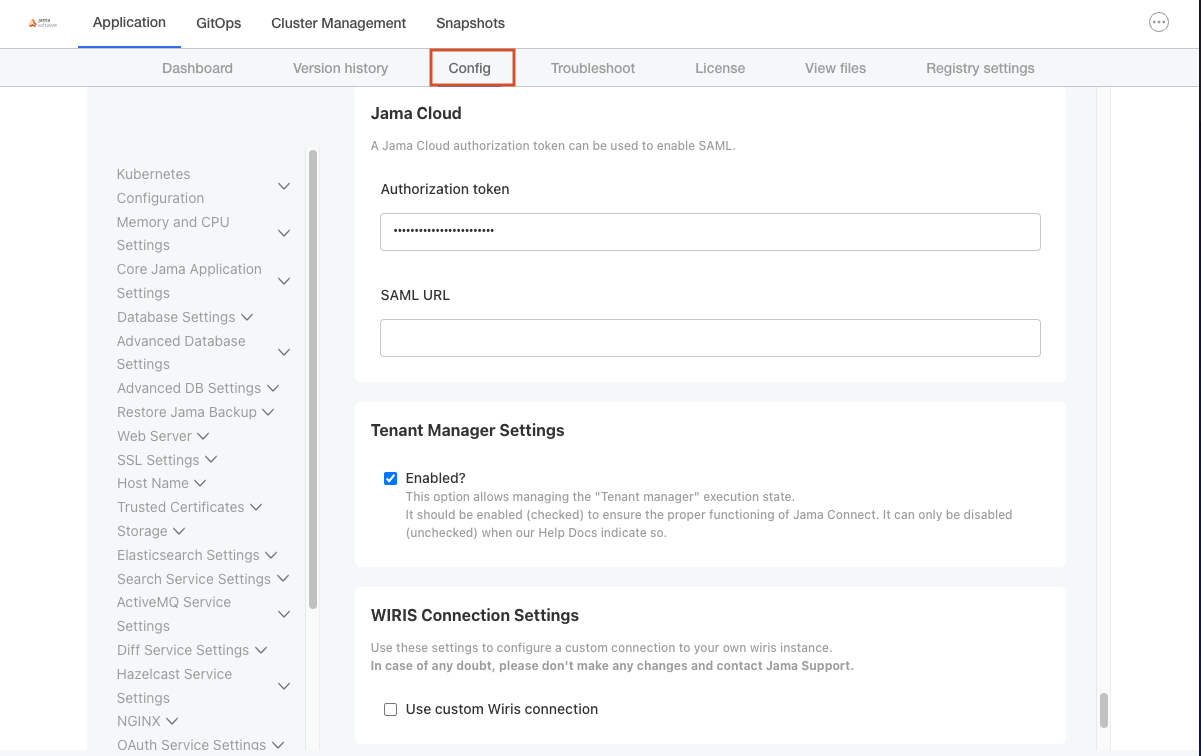This screenshot has height=756, width=1201.
Task: Select Database Settings sidebar item
Action: (x=176, y=317)
